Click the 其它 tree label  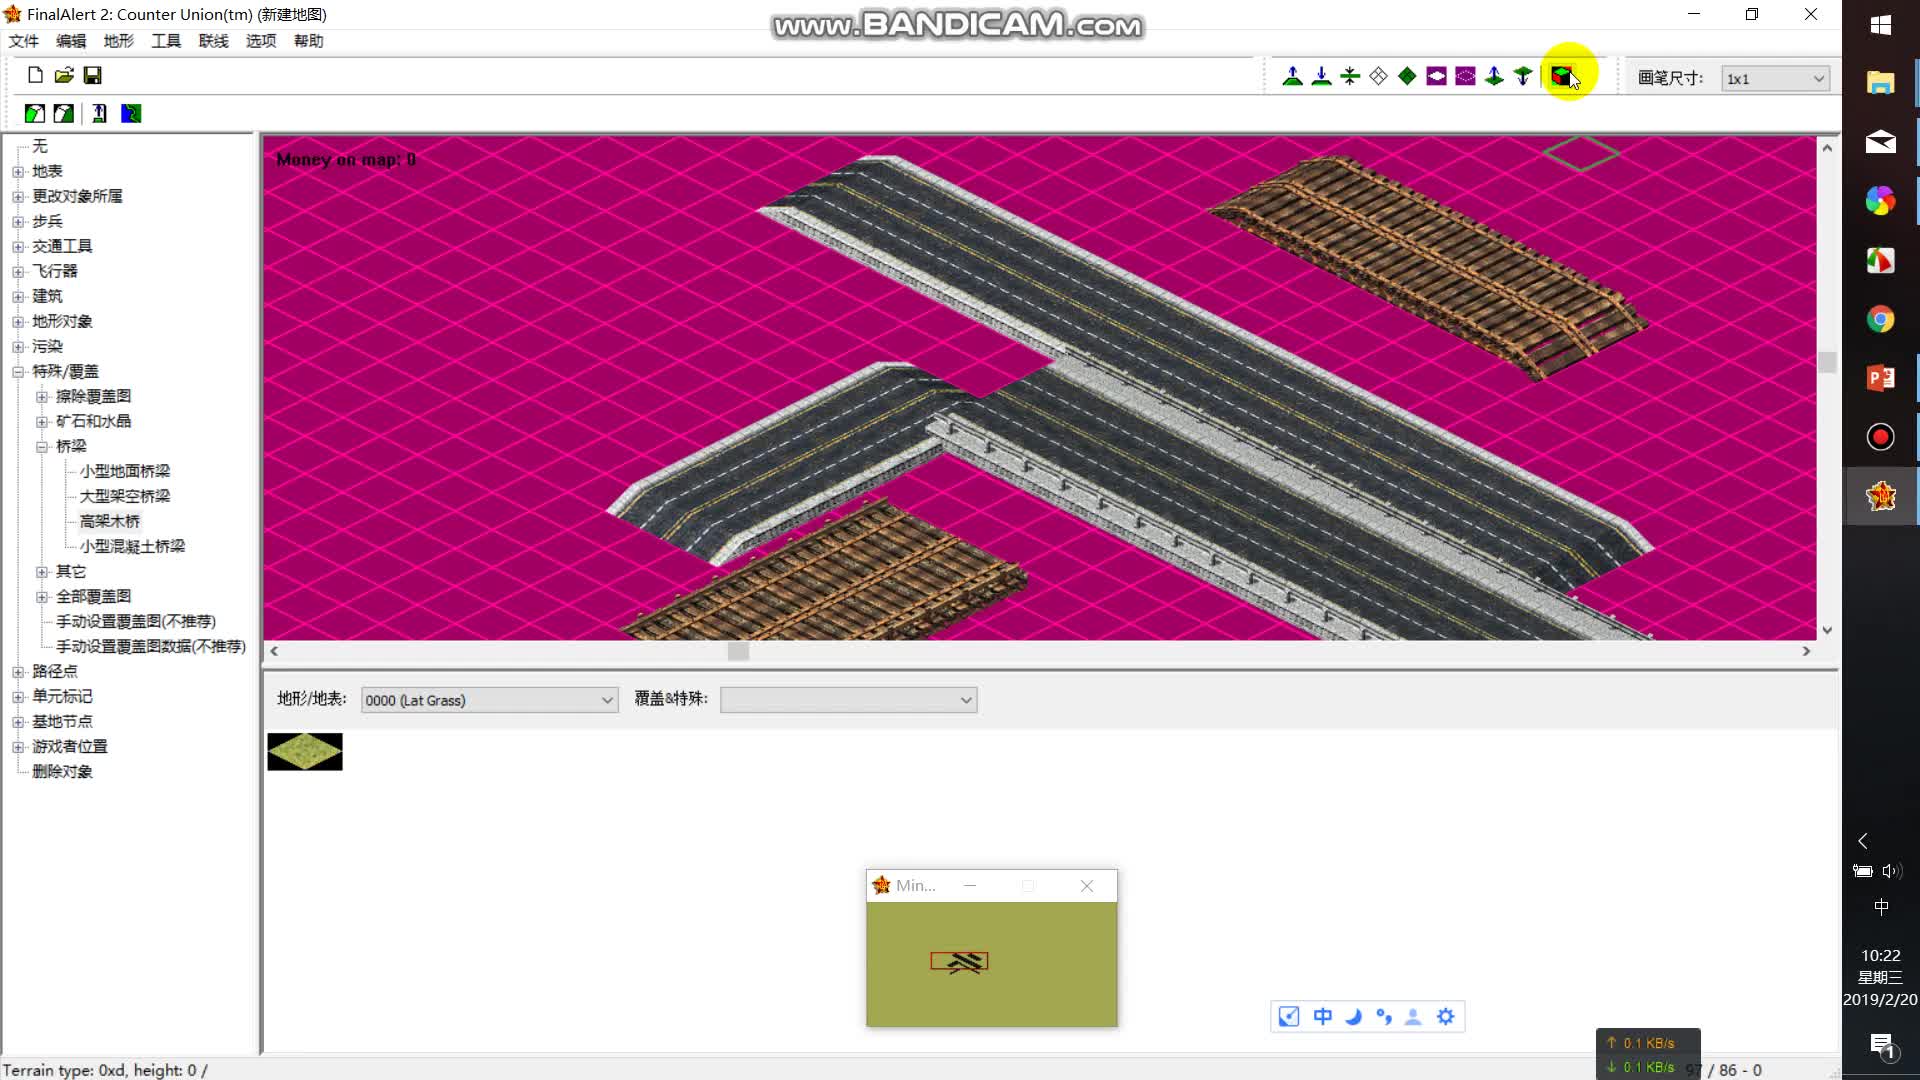[71, 571]
